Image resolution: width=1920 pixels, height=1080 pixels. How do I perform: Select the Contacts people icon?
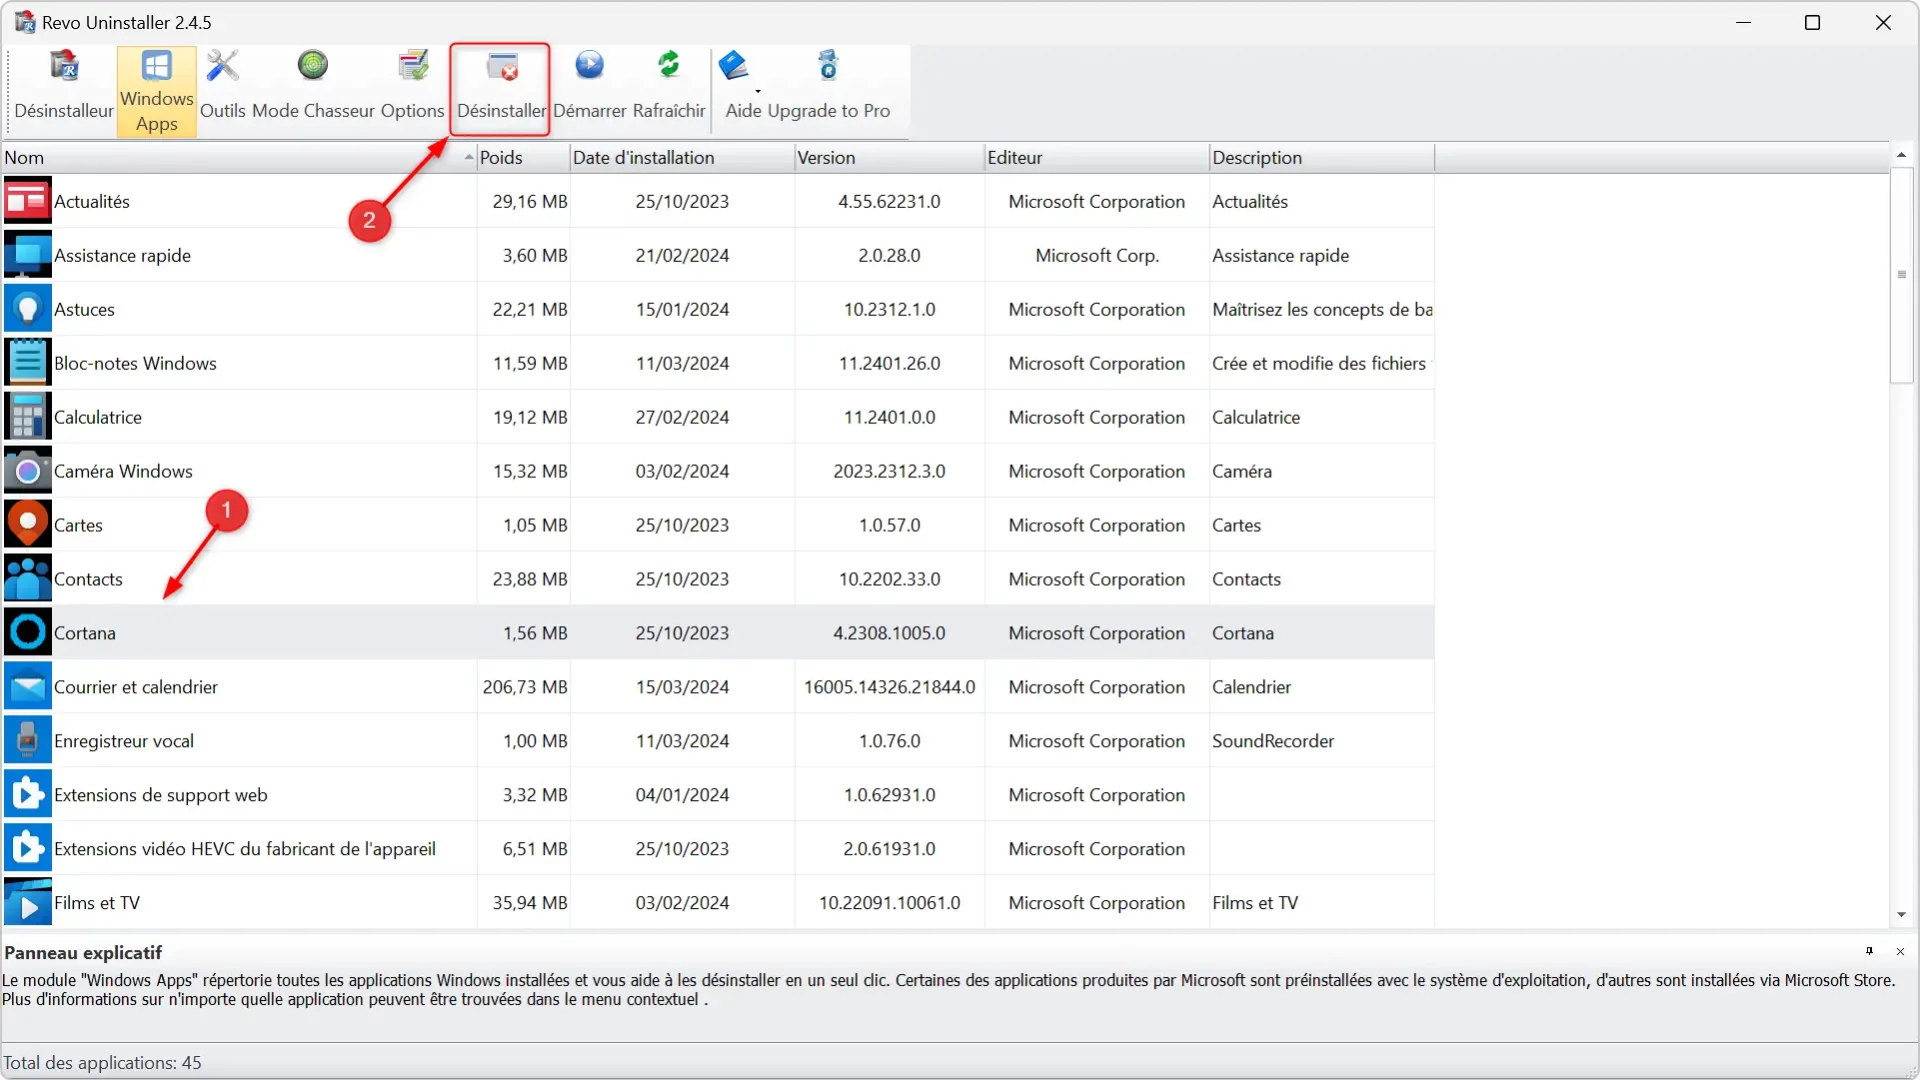click(27, 579)
